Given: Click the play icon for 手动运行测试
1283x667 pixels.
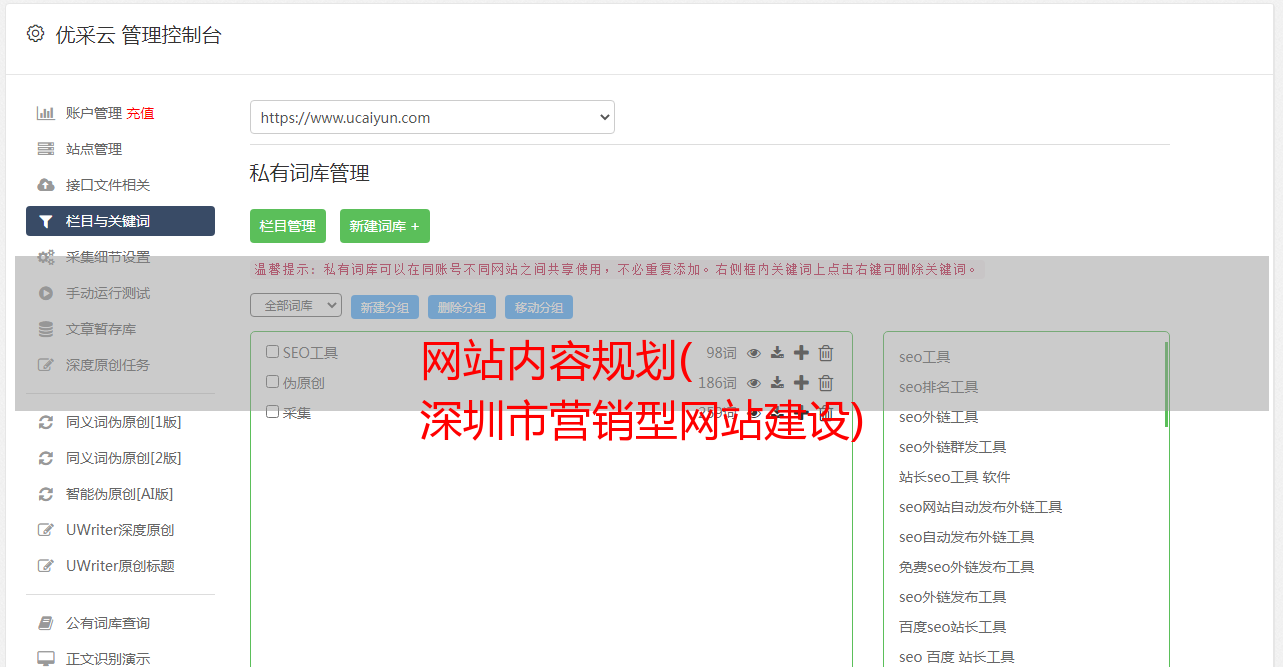Looking at the screenshot, I should coord(46,293).
